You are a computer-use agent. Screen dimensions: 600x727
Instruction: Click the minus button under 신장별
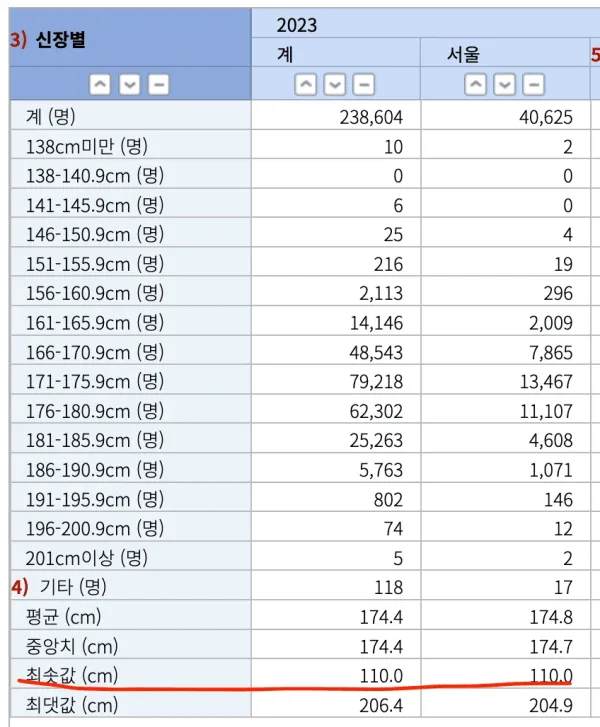pyautogui.click(x=159, y=85)
